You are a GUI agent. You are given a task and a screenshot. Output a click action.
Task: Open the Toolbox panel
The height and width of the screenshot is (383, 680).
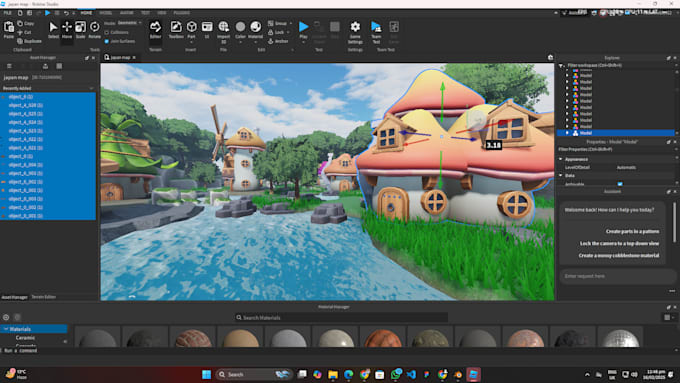click(176, 30)
